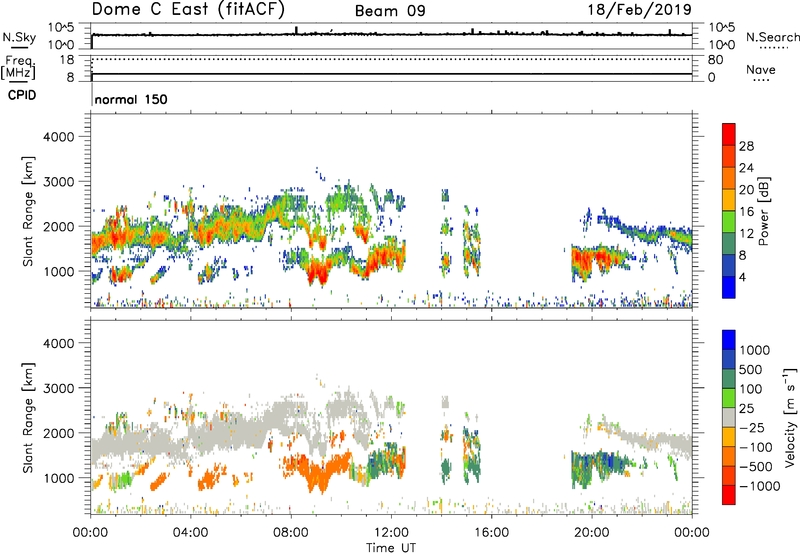
Task: Click the '4000' tick of the power panel
Action: click(59, 137)
